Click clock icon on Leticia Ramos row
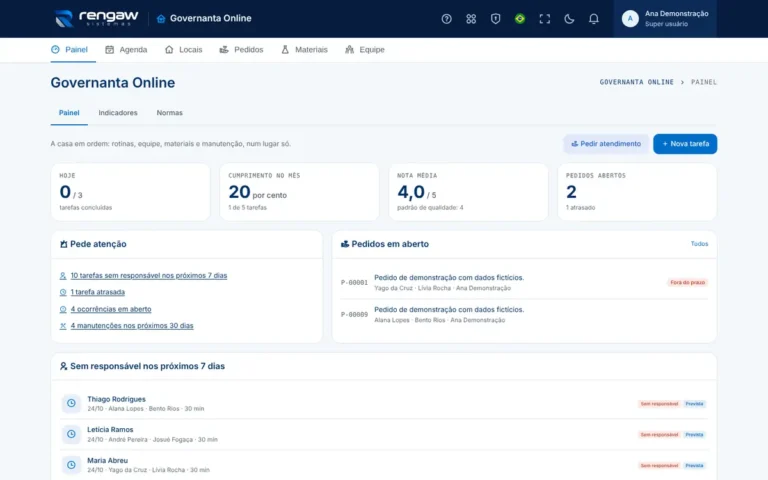 pyautogui.click(x=71, y=434)
